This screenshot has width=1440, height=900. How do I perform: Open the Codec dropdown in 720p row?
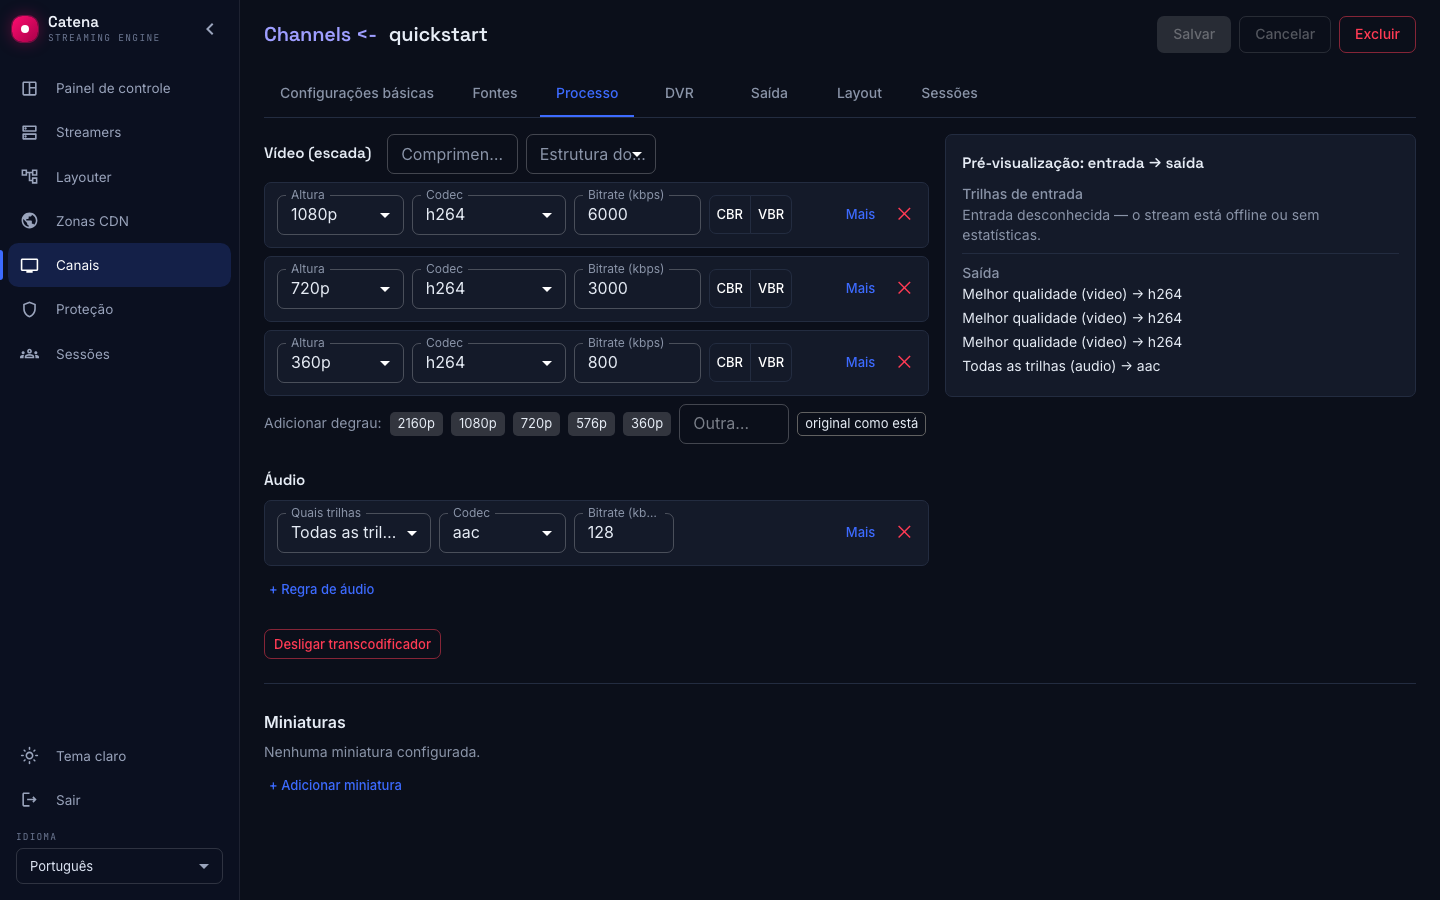coord(489,288)
